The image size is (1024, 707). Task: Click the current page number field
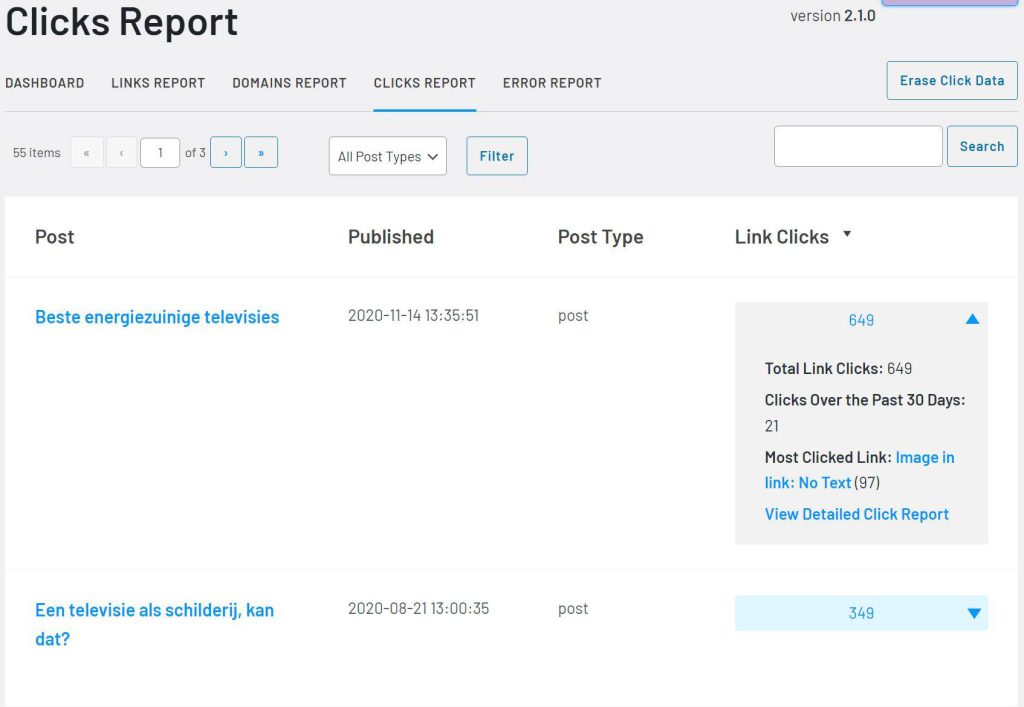(x=160, y=152)
